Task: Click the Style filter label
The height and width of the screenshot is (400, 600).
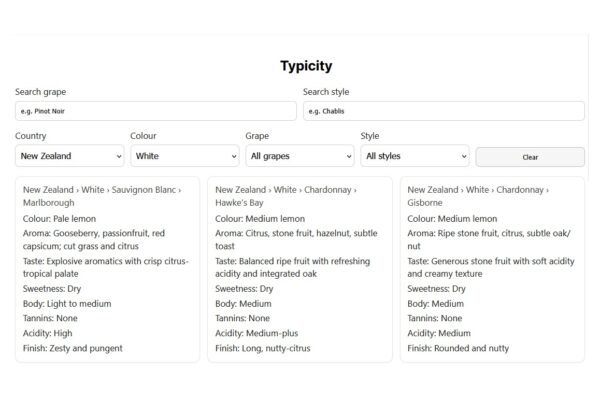Action: point(370,136)
